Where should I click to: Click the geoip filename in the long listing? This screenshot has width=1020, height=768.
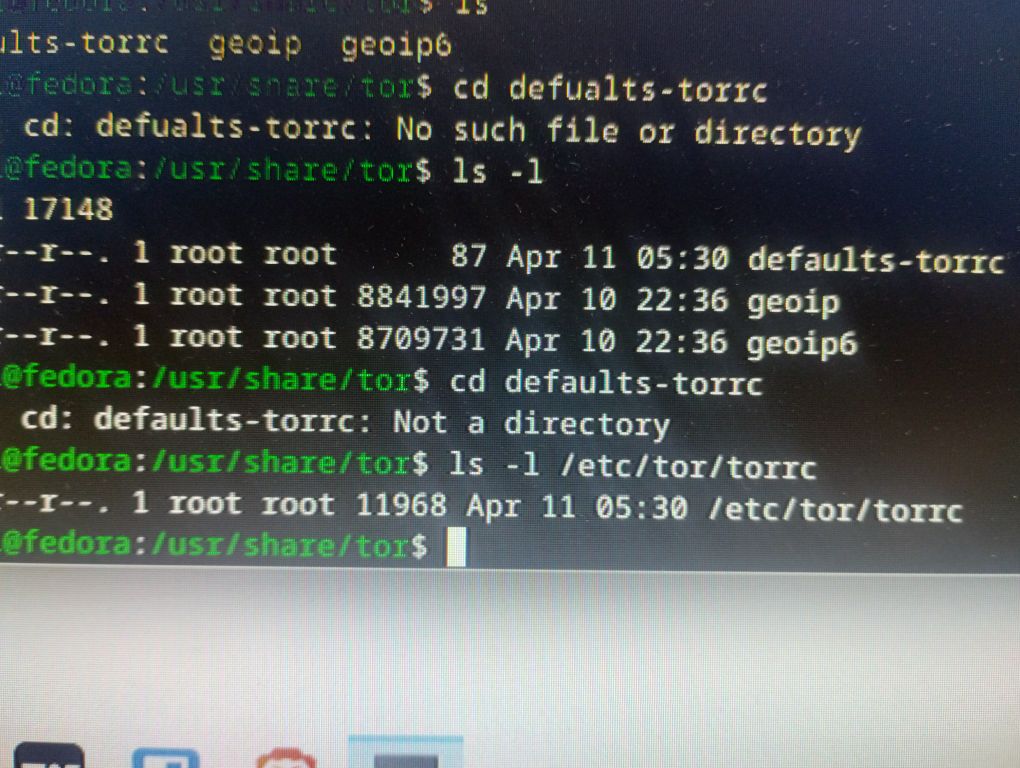click(x=793, y=300)
